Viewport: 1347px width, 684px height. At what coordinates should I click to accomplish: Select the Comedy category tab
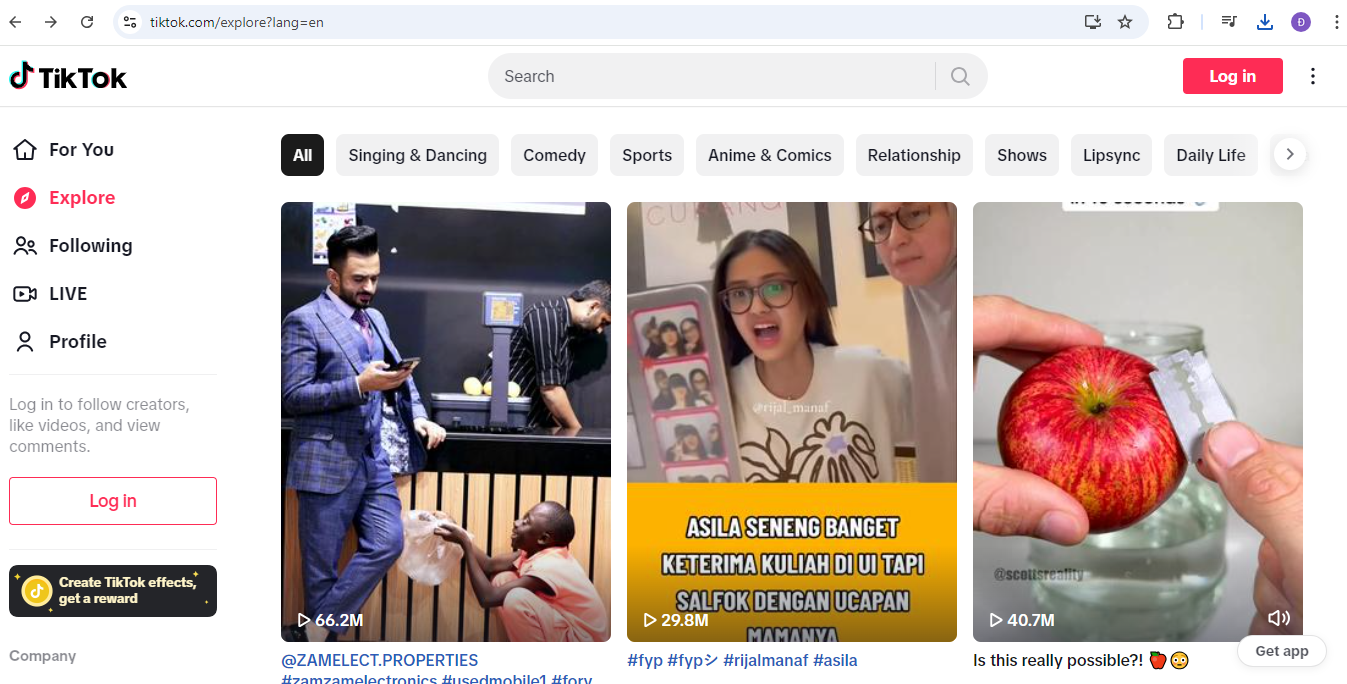554,155
